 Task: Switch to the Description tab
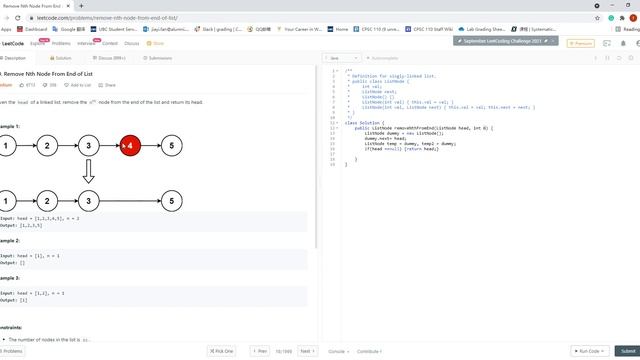pyautogui.click(x=13, y=58)
